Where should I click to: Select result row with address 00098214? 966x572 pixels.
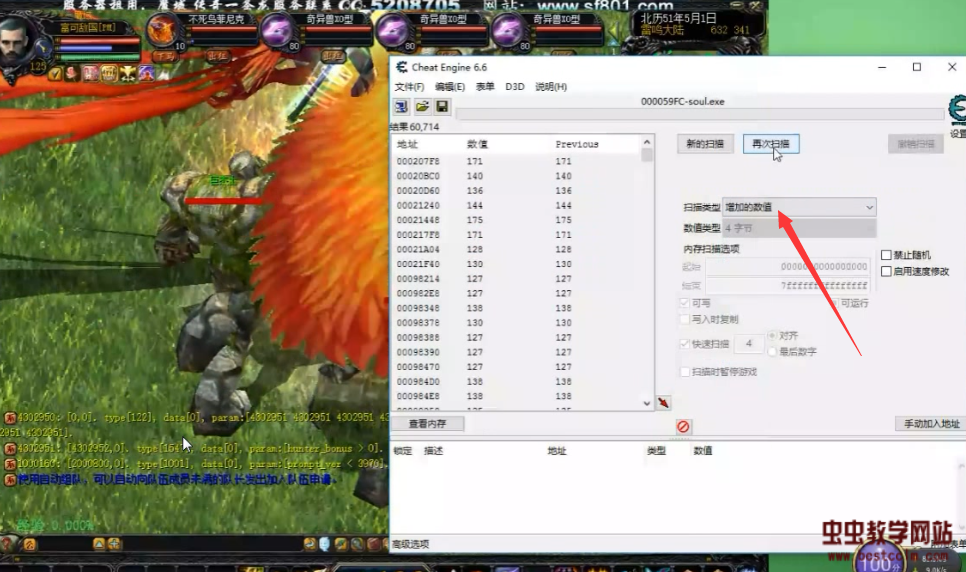pos(516,279)
